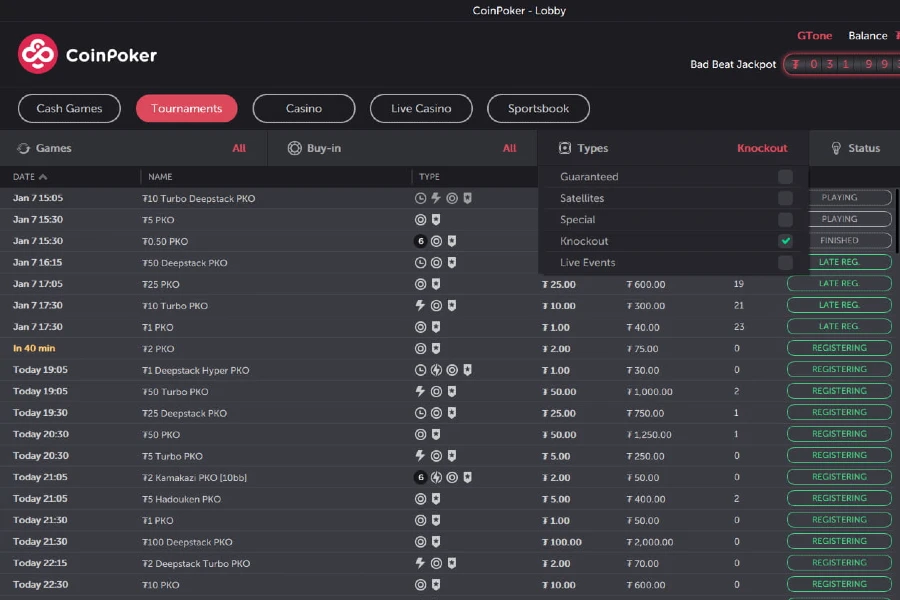Click the 6-max icon on the 0.50 PKO row
The image size is (900, 600).
tap(420, 241)
